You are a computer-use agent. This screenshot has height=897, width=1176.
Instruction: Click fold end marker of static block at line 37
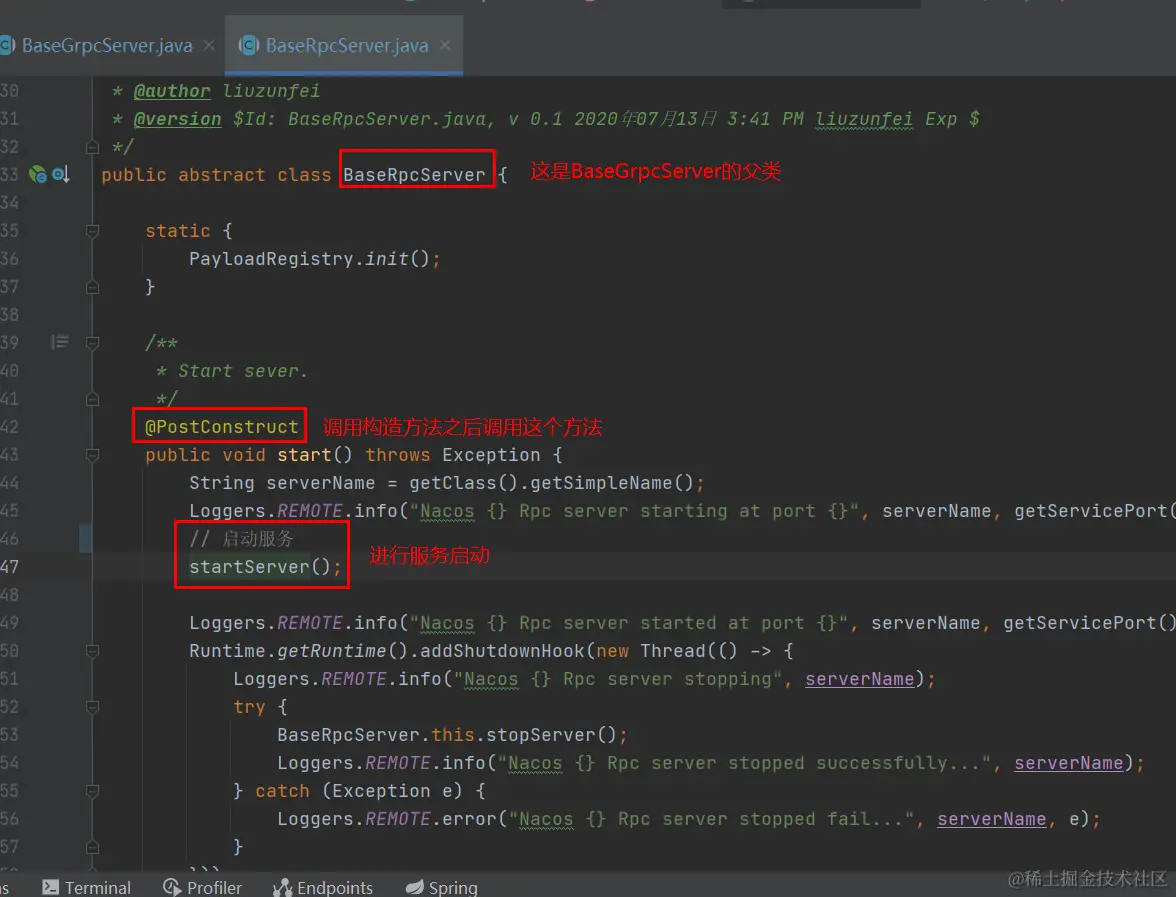[92, 287]
